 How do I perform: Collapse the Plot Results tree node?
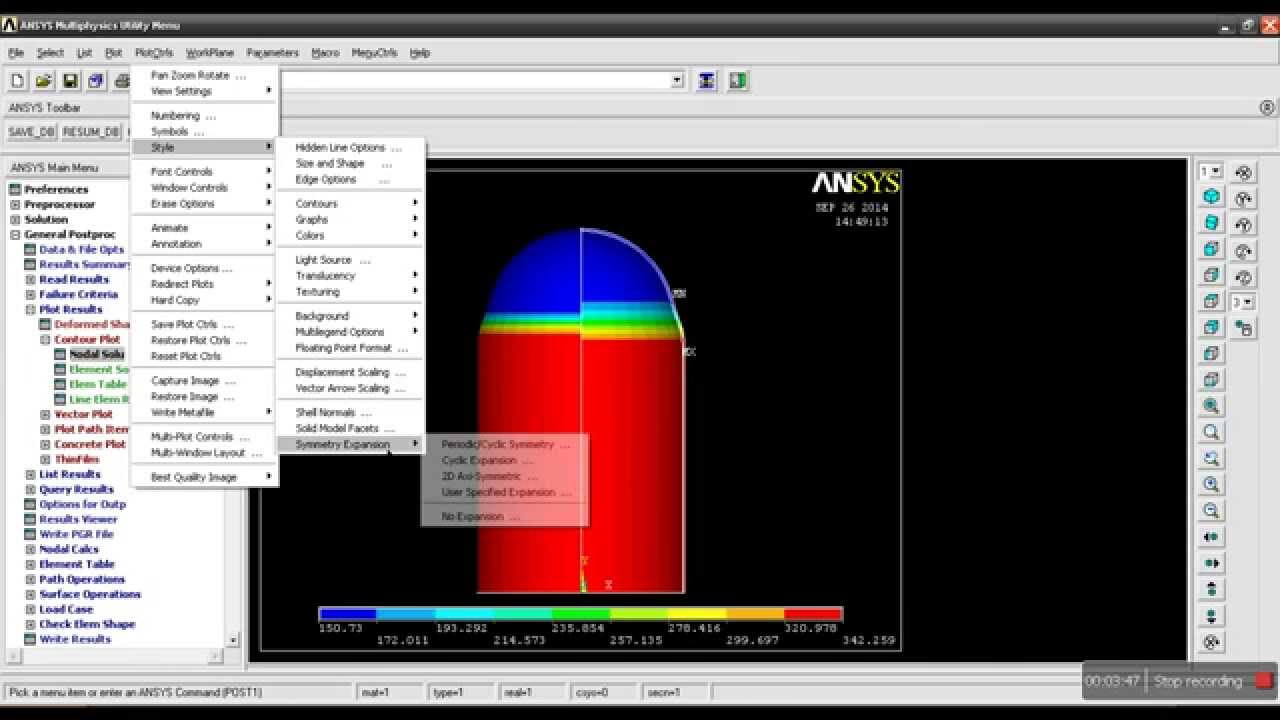pyautogui.click(x=30, y=309)
